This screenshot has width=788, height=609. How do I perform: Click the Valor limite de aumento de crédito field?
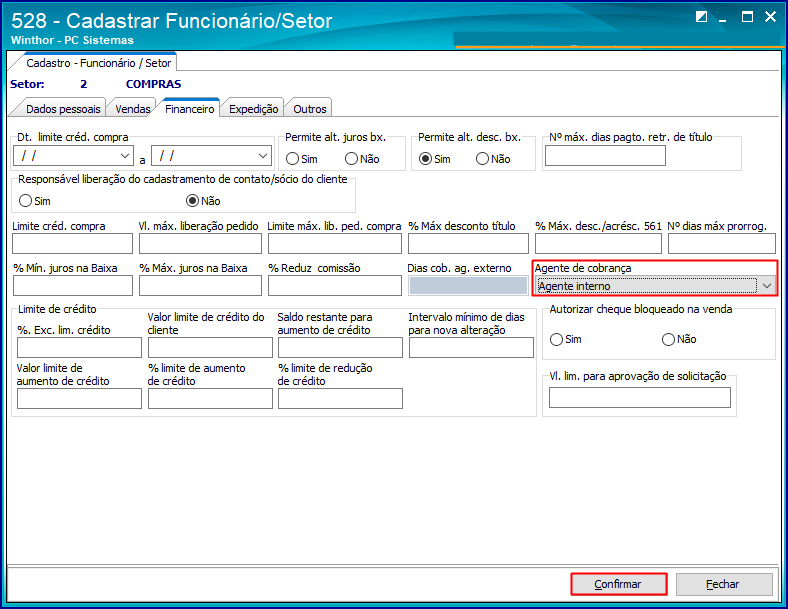[x=79, y=398]
